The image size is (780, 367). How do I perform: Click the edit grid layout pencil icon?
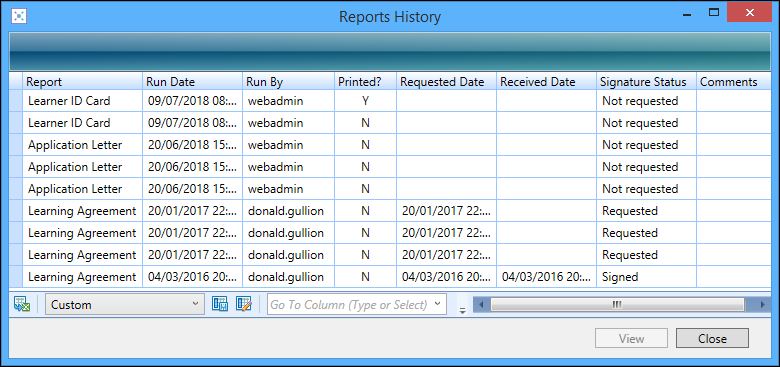(x=244, y=304)
